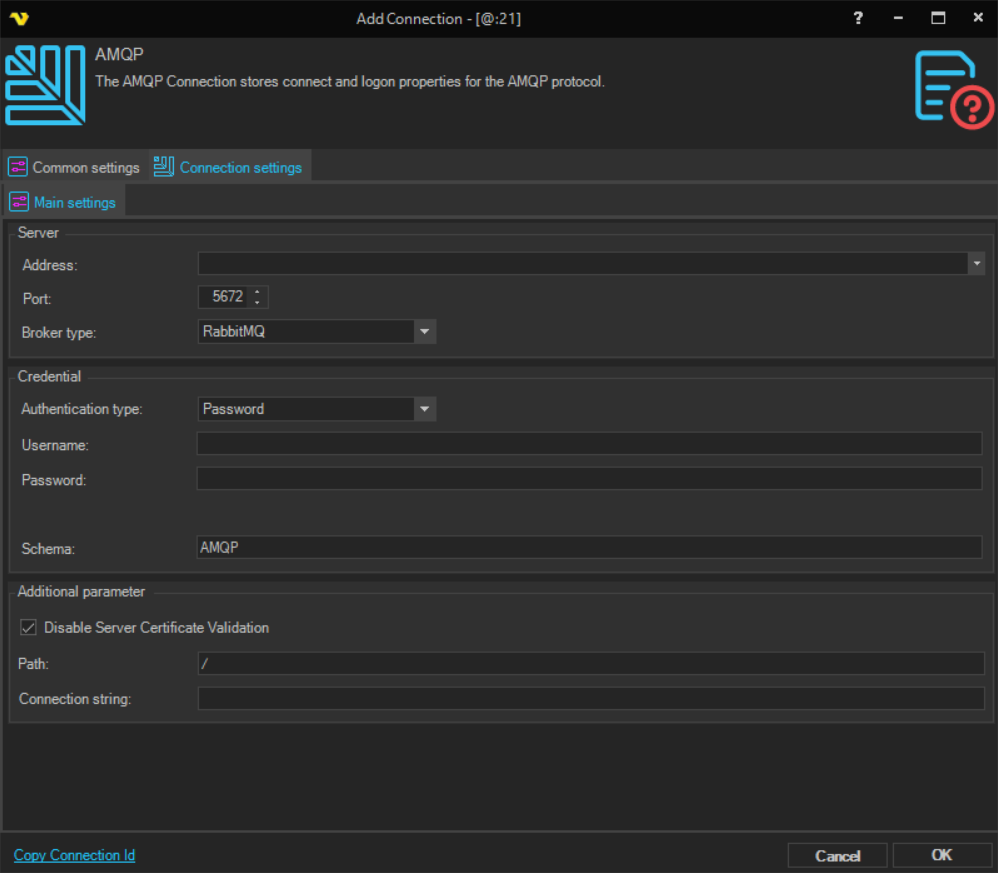Click the AMQP logo icon in header
The height and width of the screenshot is (873, 998).
pyautogui.click(x=45, y=86)
